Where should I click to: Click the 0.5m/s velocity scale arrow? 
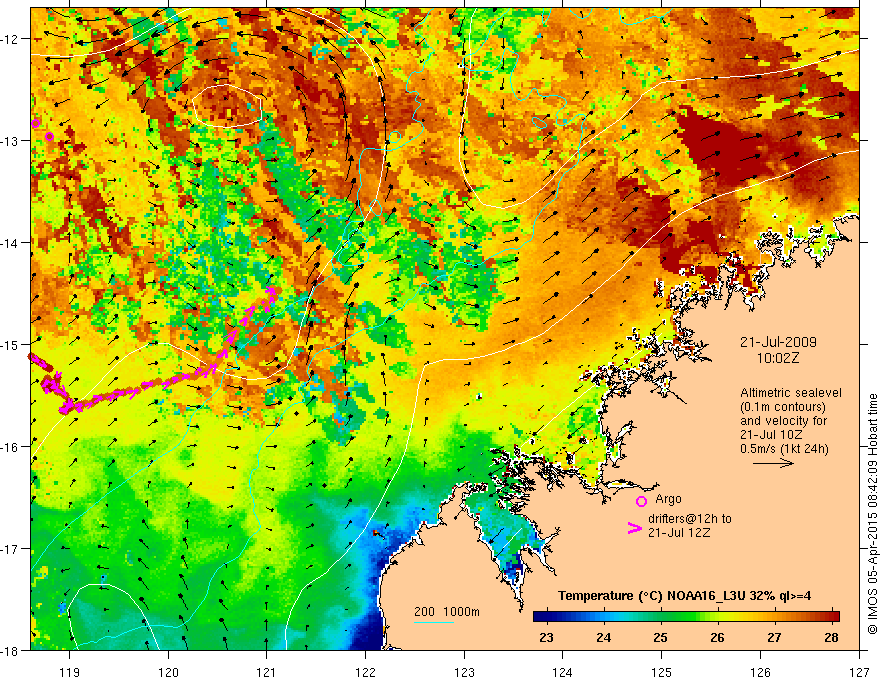[x=773, y=463]
